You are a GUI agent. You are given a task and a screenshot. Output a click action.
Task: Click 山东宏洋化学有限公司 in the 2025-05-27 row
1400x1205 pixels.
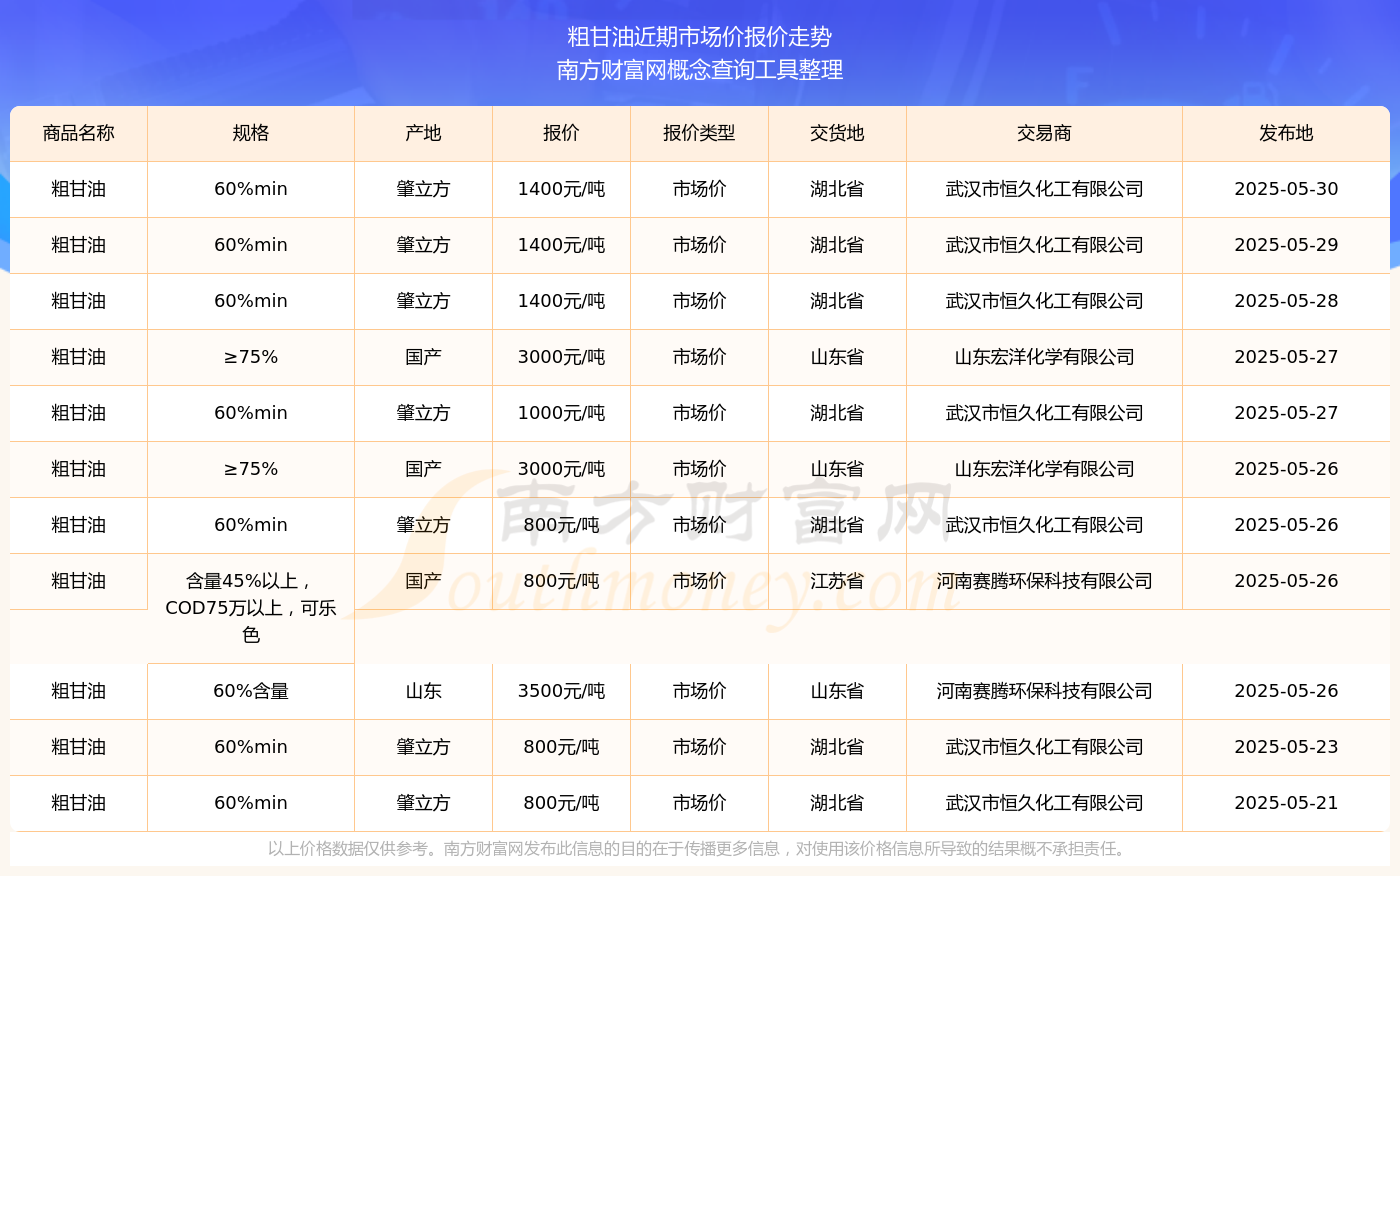click(1045, 357)
